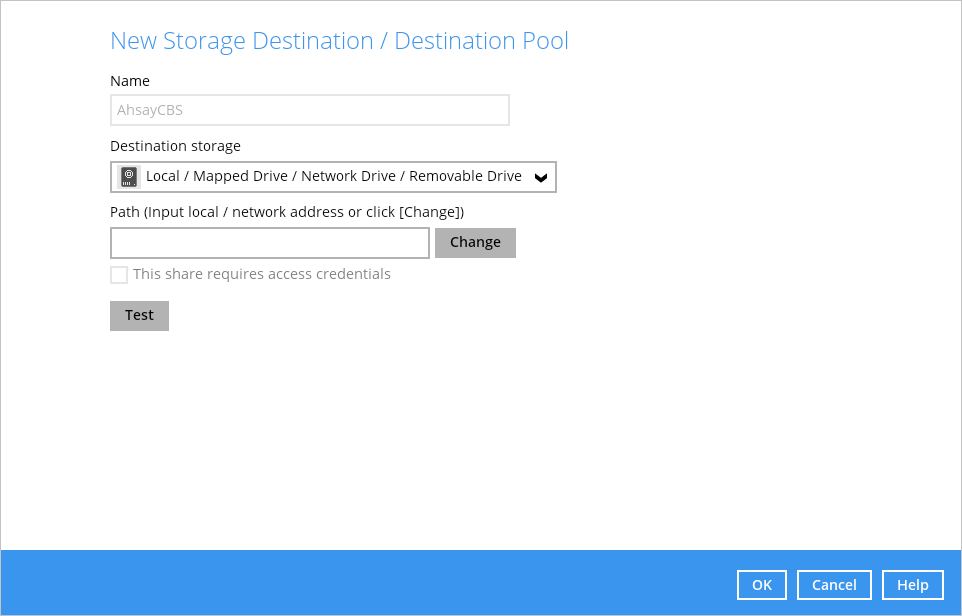962x616 pixels.
Task: Click the drive icon in Destination storage
Action: [x=128, y=177]
